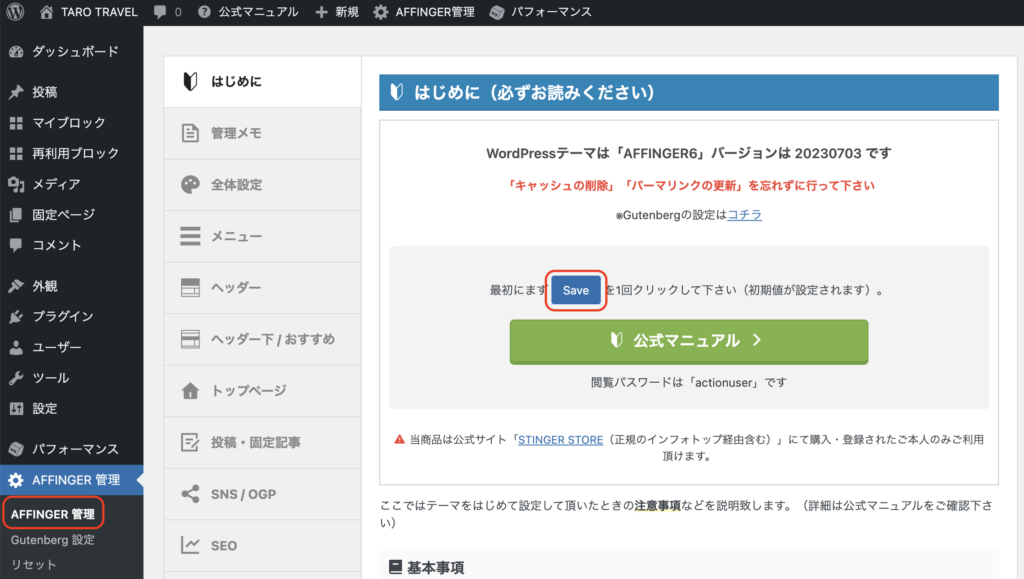The image size is (1024, 579).
Task: Open 公式マニュアル in the admin bar
Action: 258,12
